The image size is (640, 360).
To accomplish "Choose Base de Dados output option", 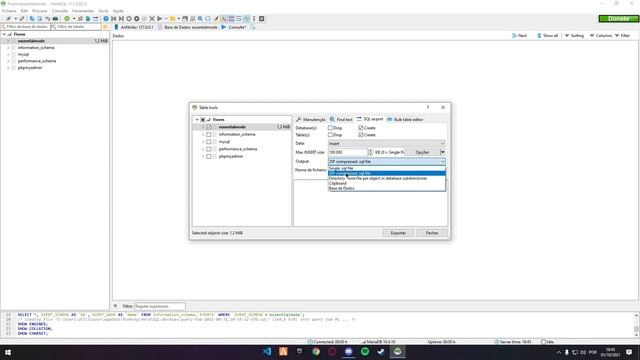I will point(387,188).
